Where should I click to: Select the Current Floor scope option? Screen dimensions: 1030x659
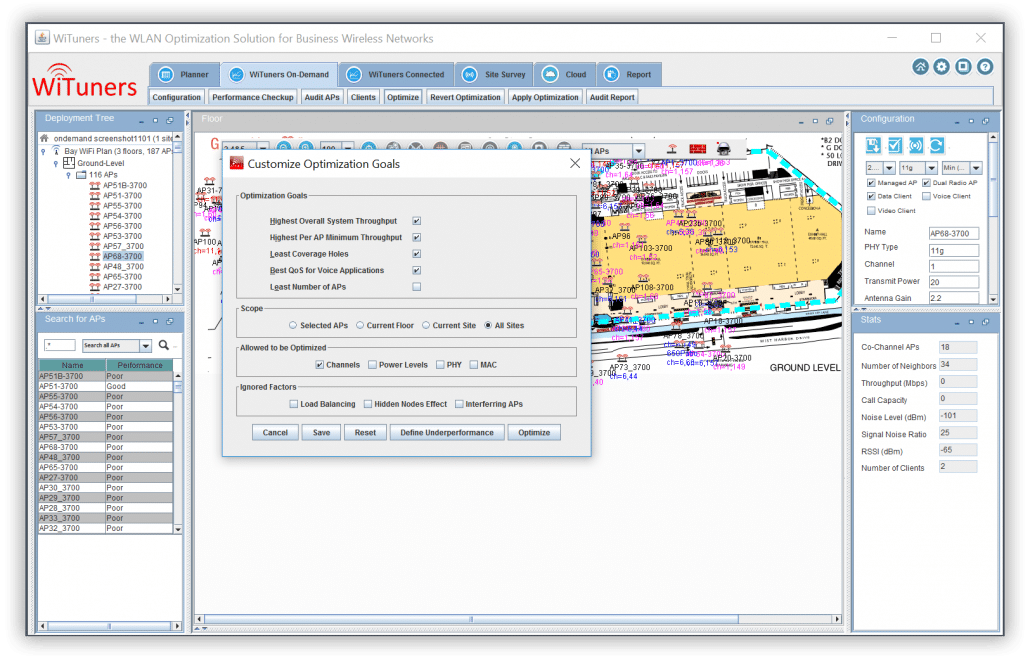[360, 326]
